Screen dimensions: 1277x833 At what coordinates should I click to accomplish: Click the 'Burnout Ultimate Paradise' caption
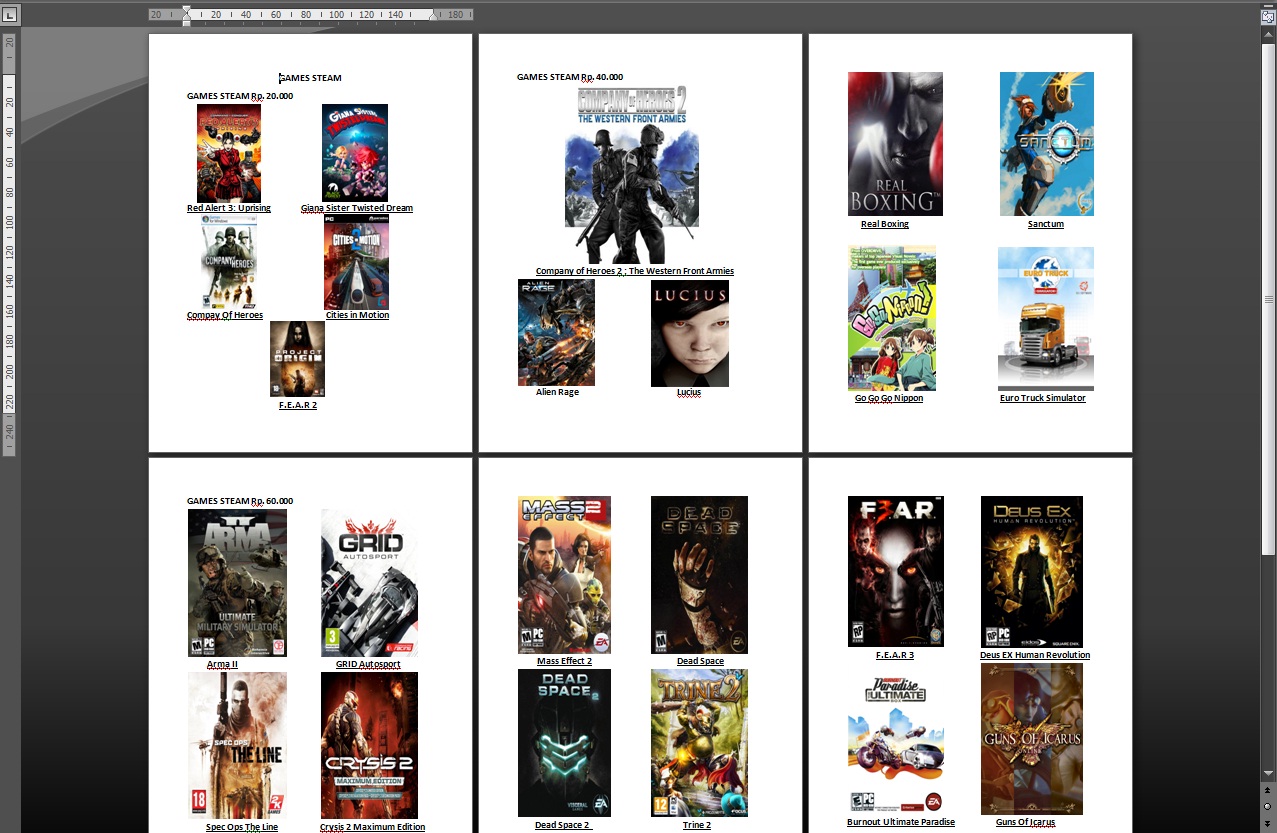pyautogui.click(x=901, y=822)
